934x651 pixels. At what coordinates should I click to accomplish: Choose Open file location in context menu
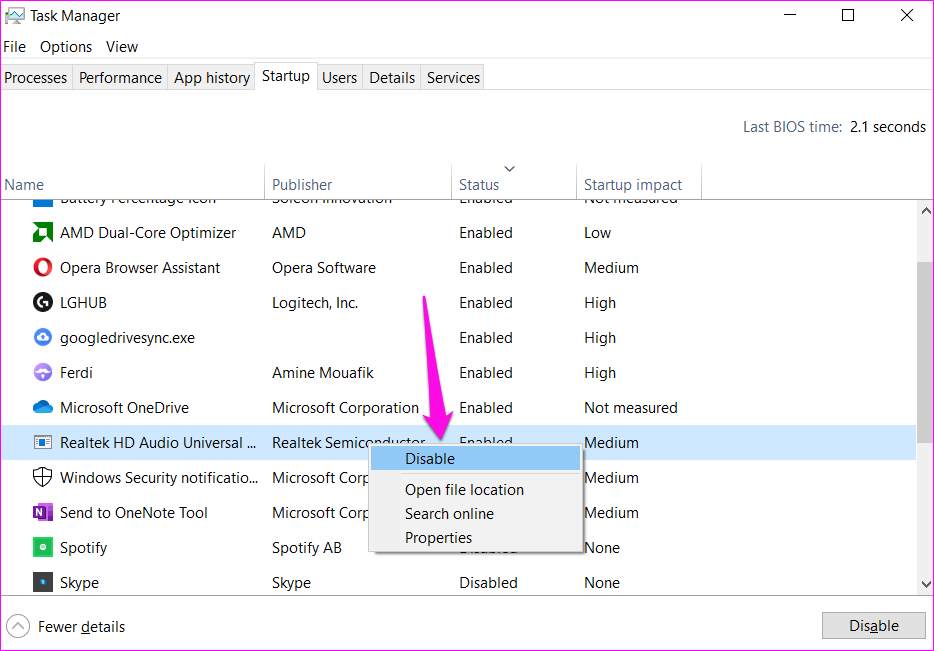click(x=475, y=490)
